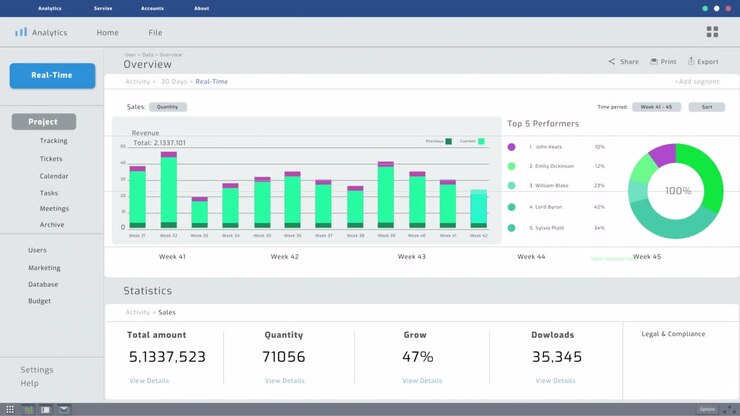Open Settings in the sidebar
The height and width of the screenshot is (416, 740).
click(x=37, y=370)
